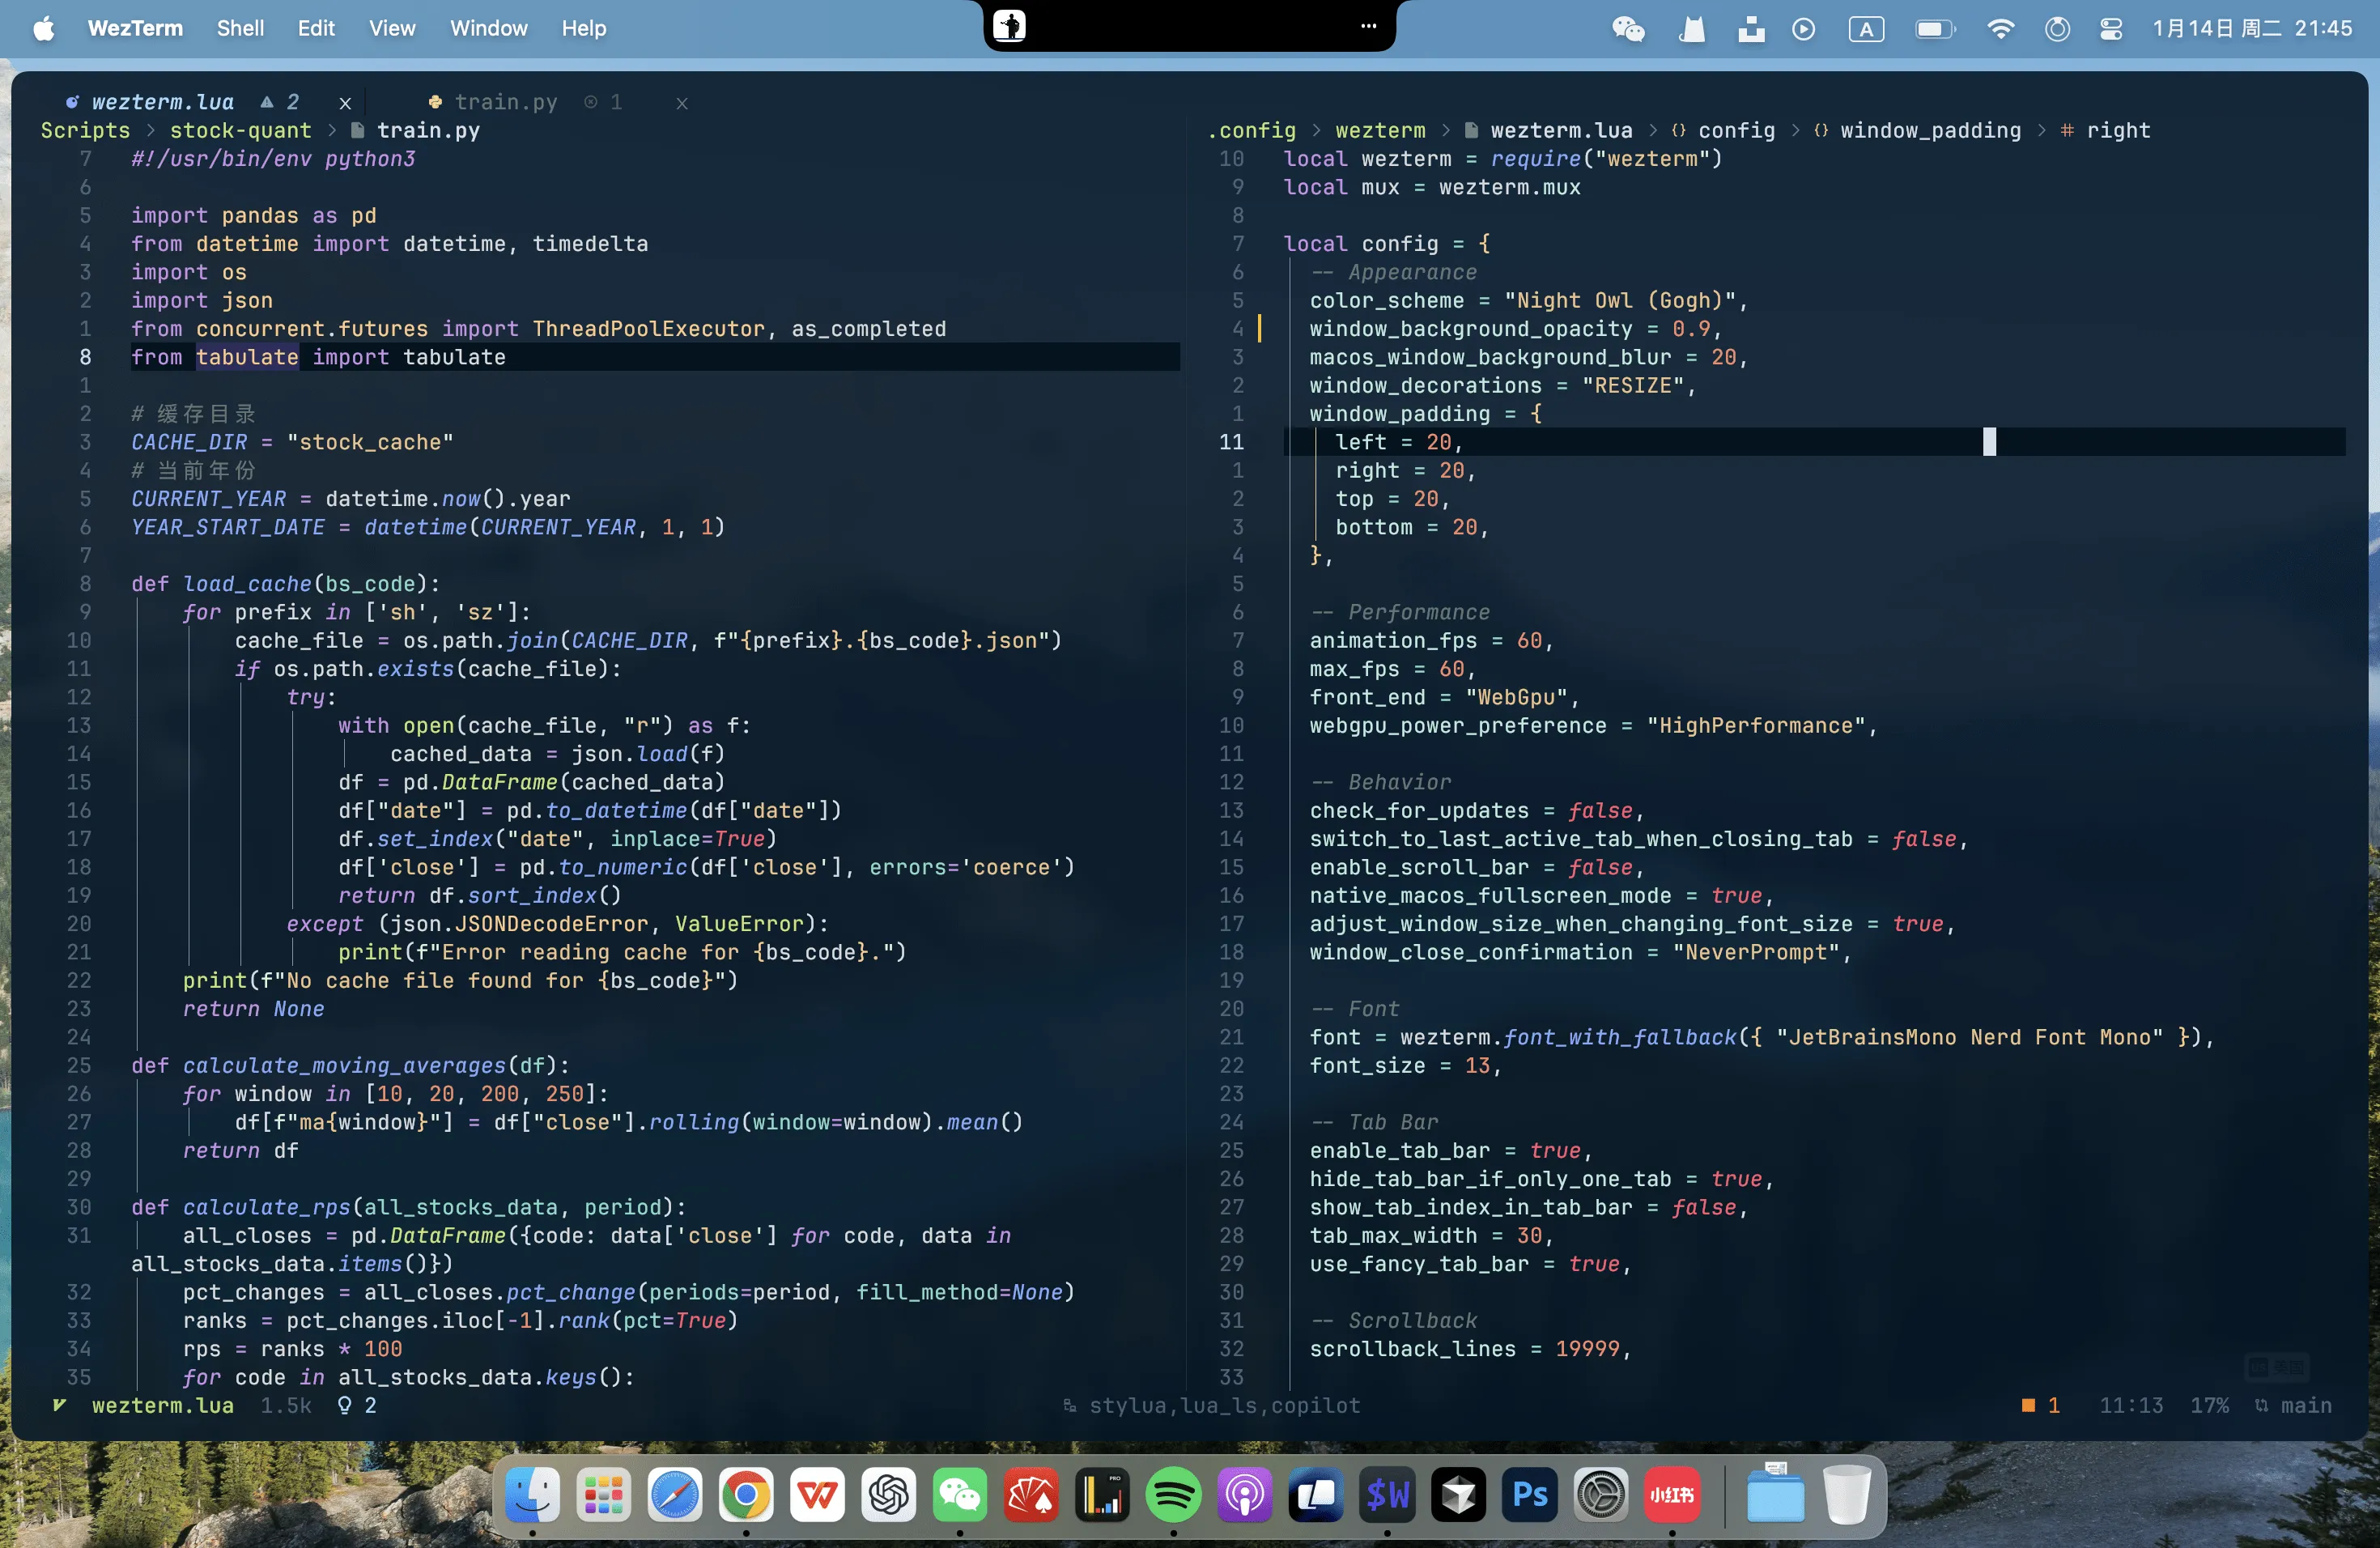The height and width of the screenshot is (1548, 2380).
Task: Switch to the train.py tab
Action: [506, 102]
